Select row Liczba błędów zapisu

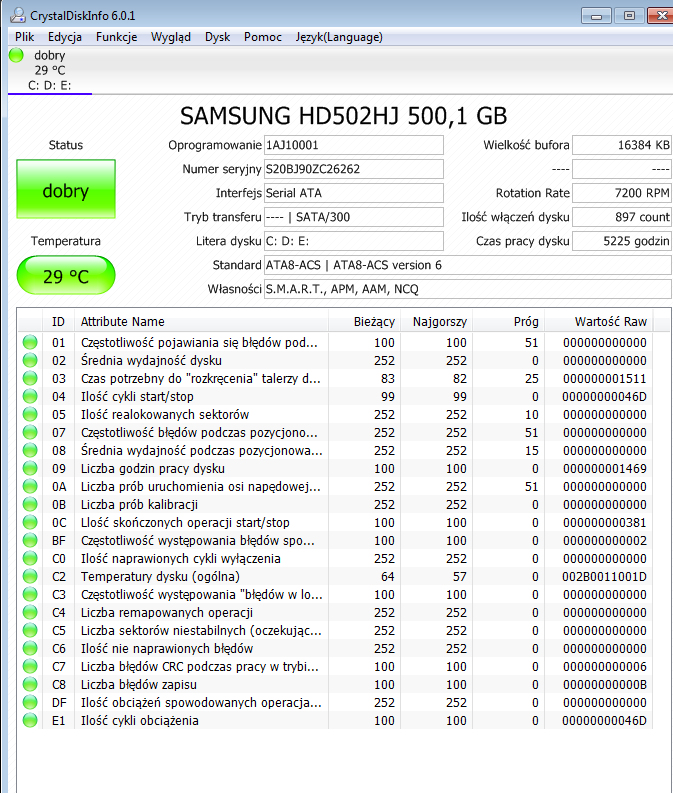click(x=335, y=685)
